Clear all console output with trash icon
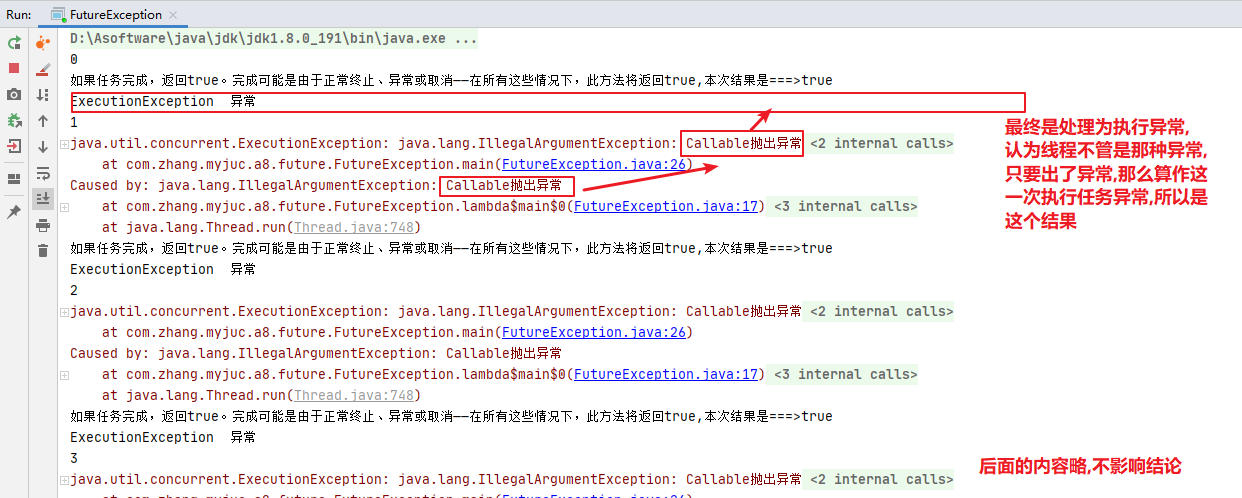This screenshot has width=1242, height=498. (42, 250)
